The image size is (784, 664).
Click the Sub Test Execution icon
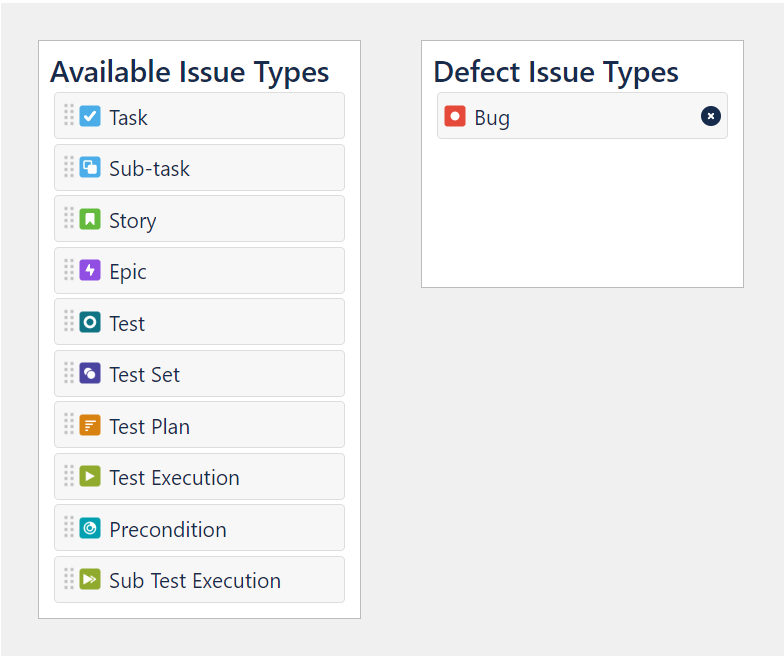tap(90, 579)
